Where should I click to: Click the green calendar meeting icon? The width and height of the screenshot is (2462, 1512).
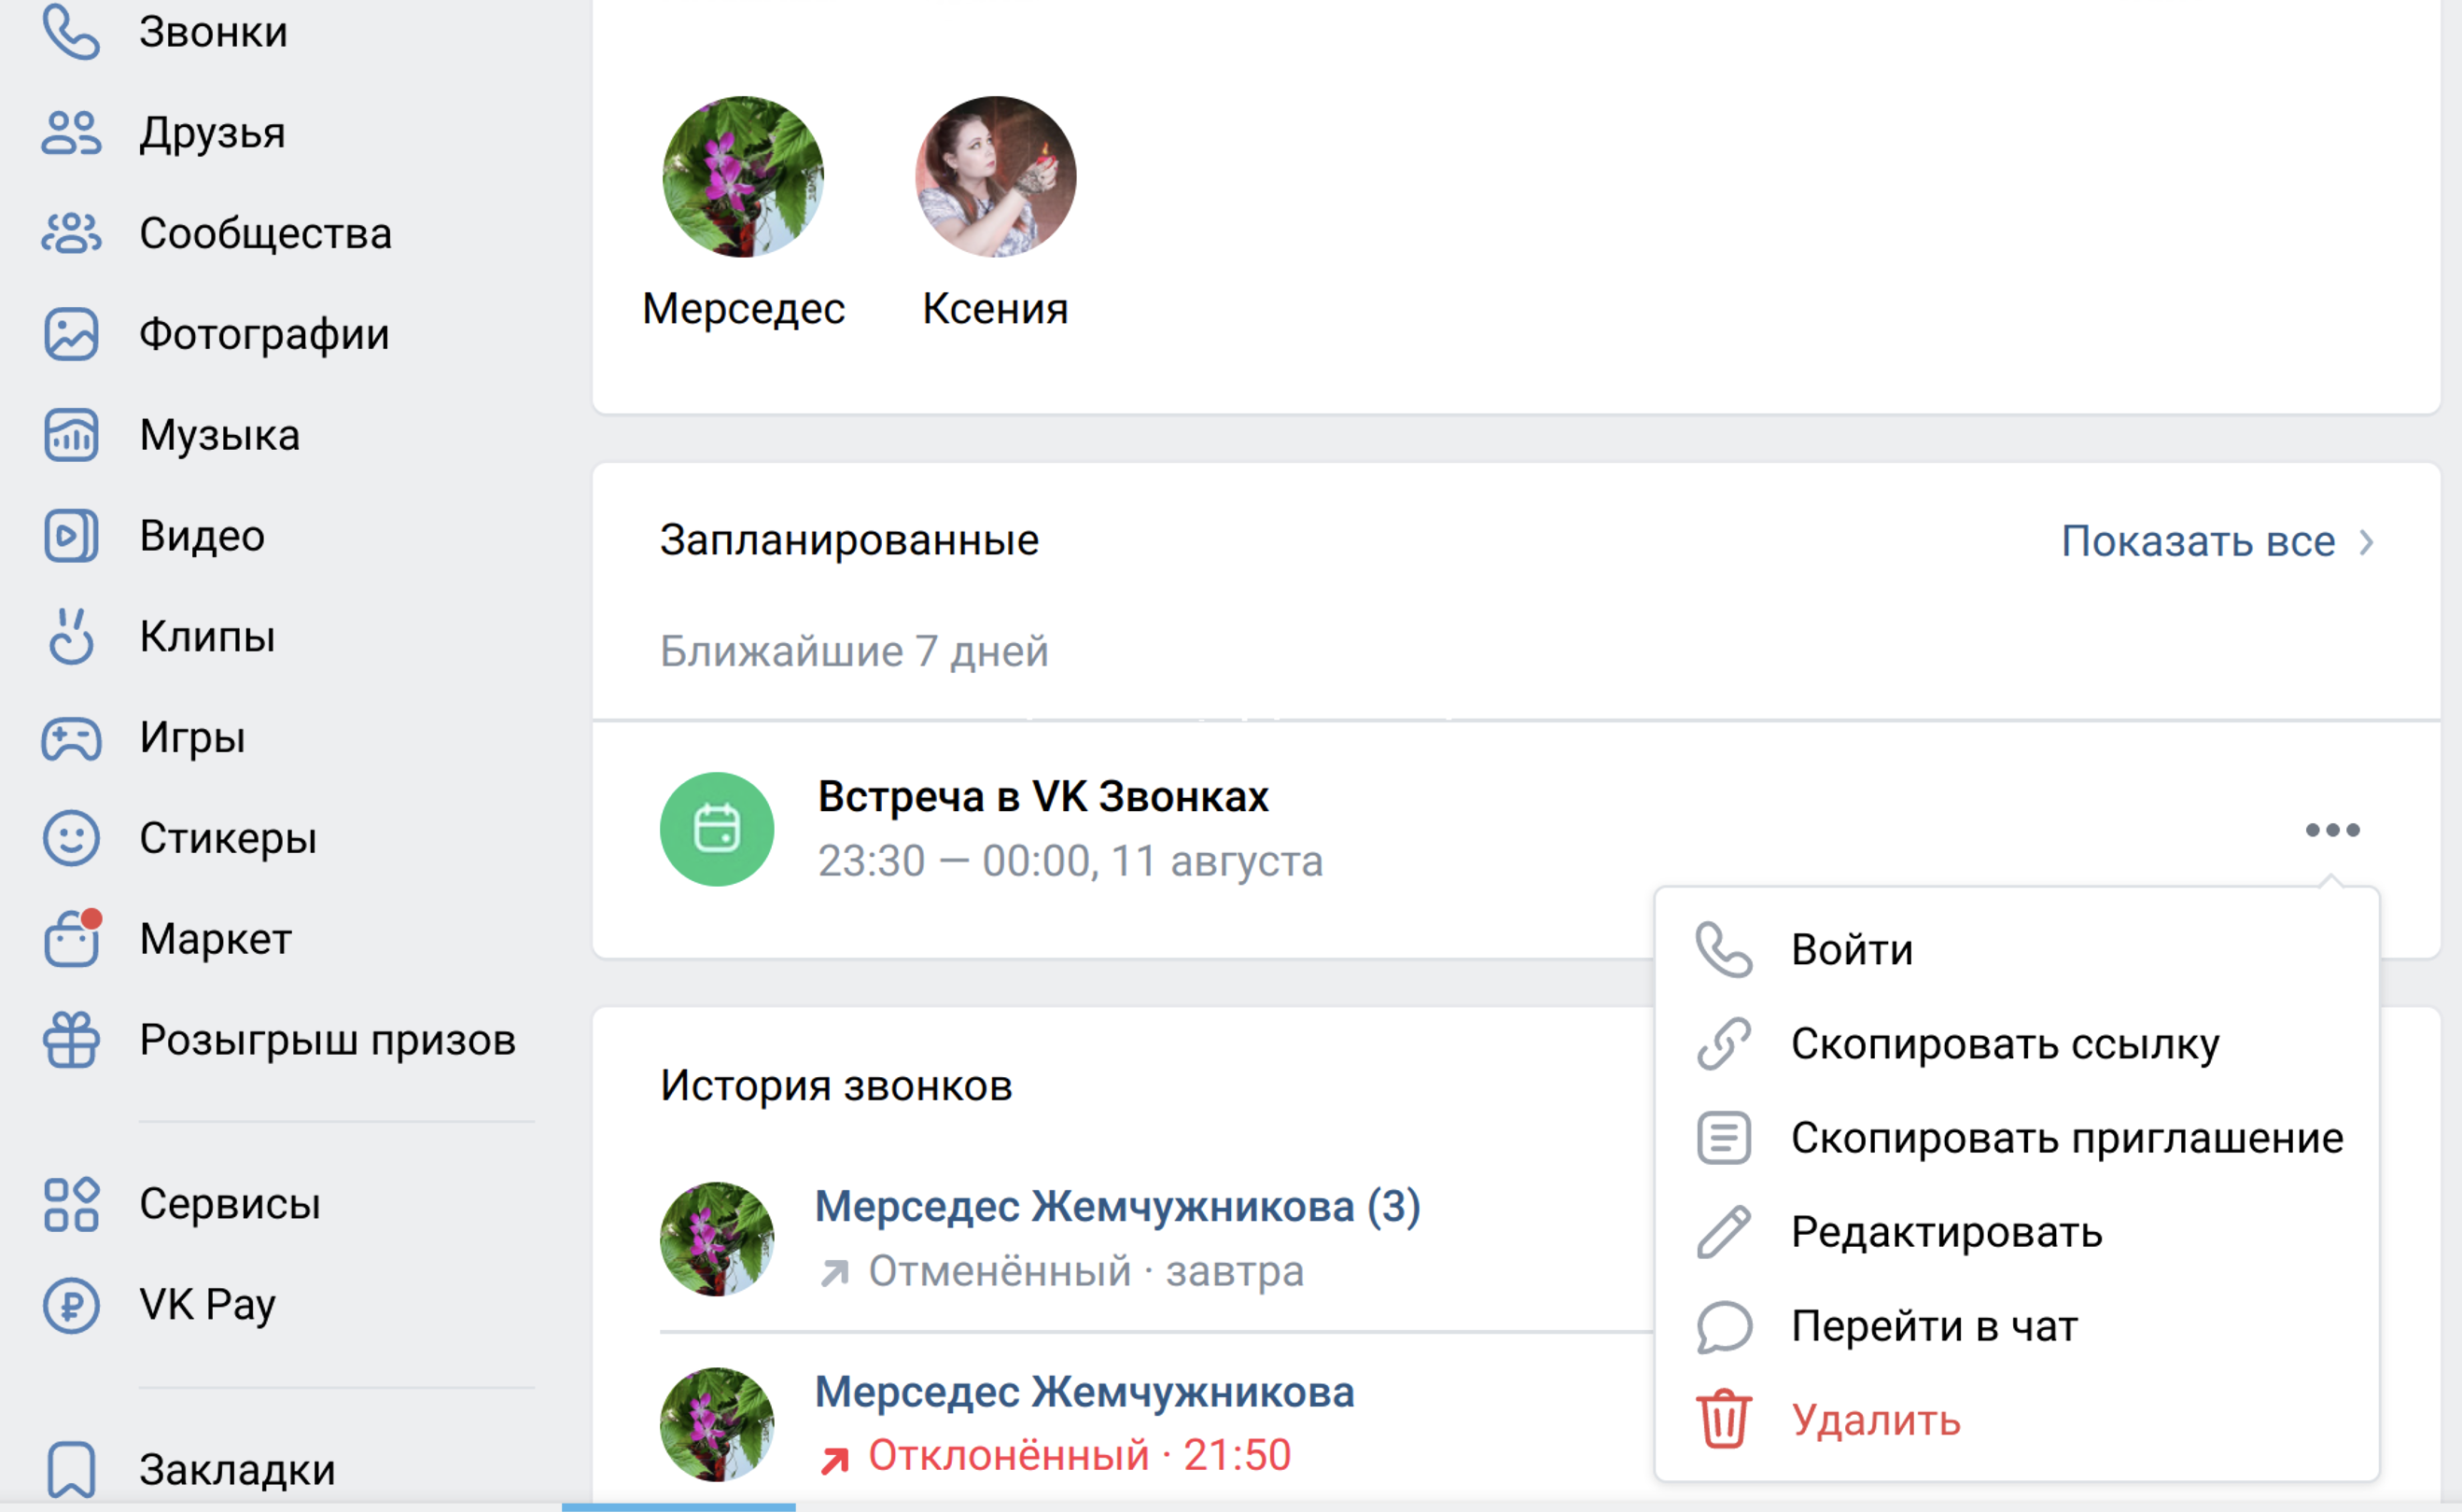tap(716, 829)
